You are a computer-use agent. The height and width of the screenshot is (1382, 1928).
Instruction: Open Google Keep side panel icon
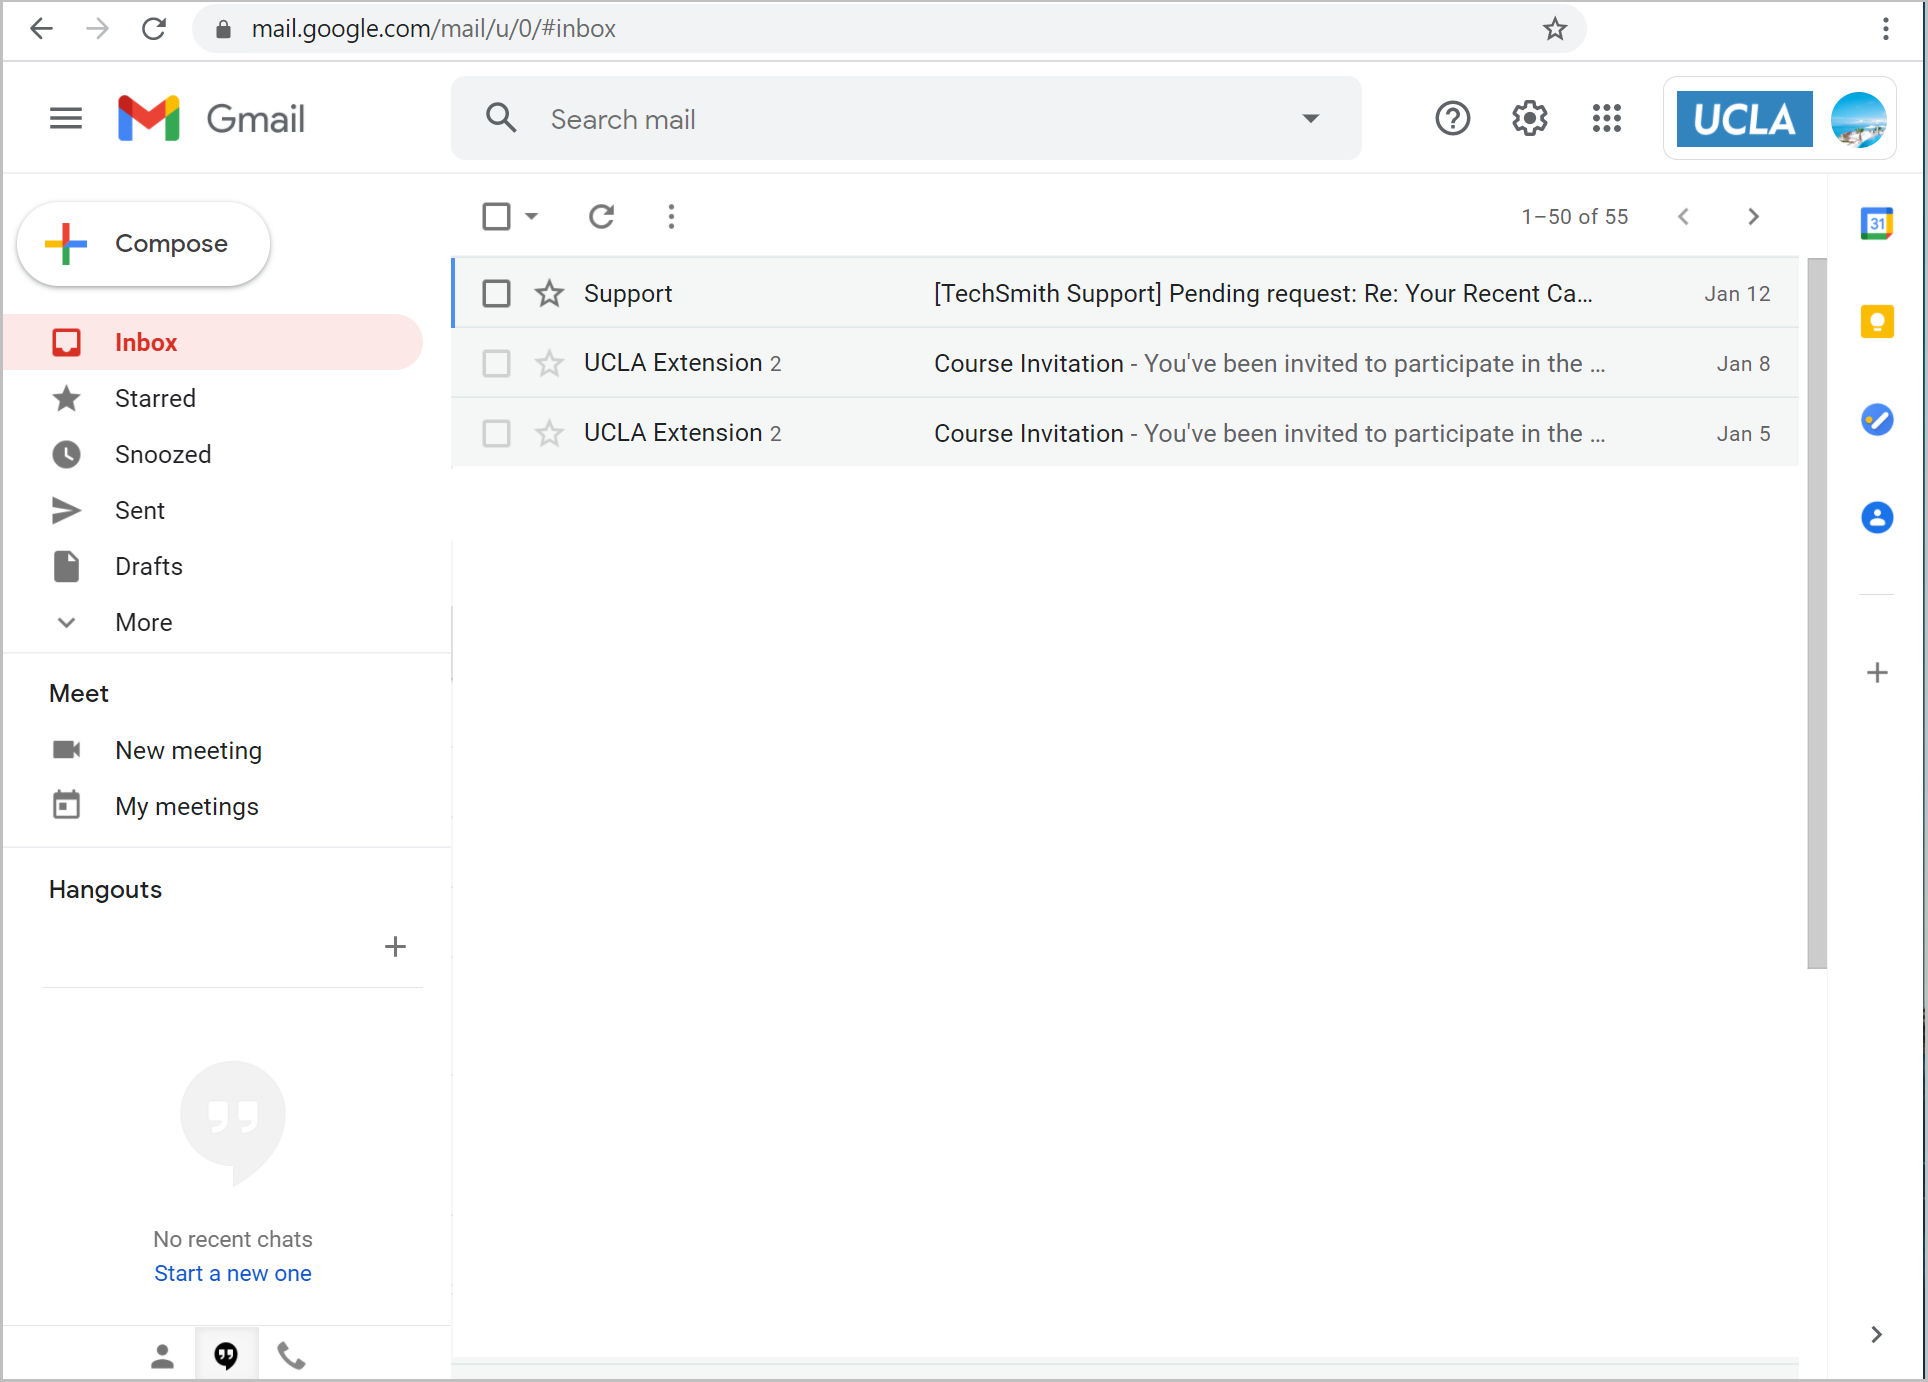[x=1877, y=321]
